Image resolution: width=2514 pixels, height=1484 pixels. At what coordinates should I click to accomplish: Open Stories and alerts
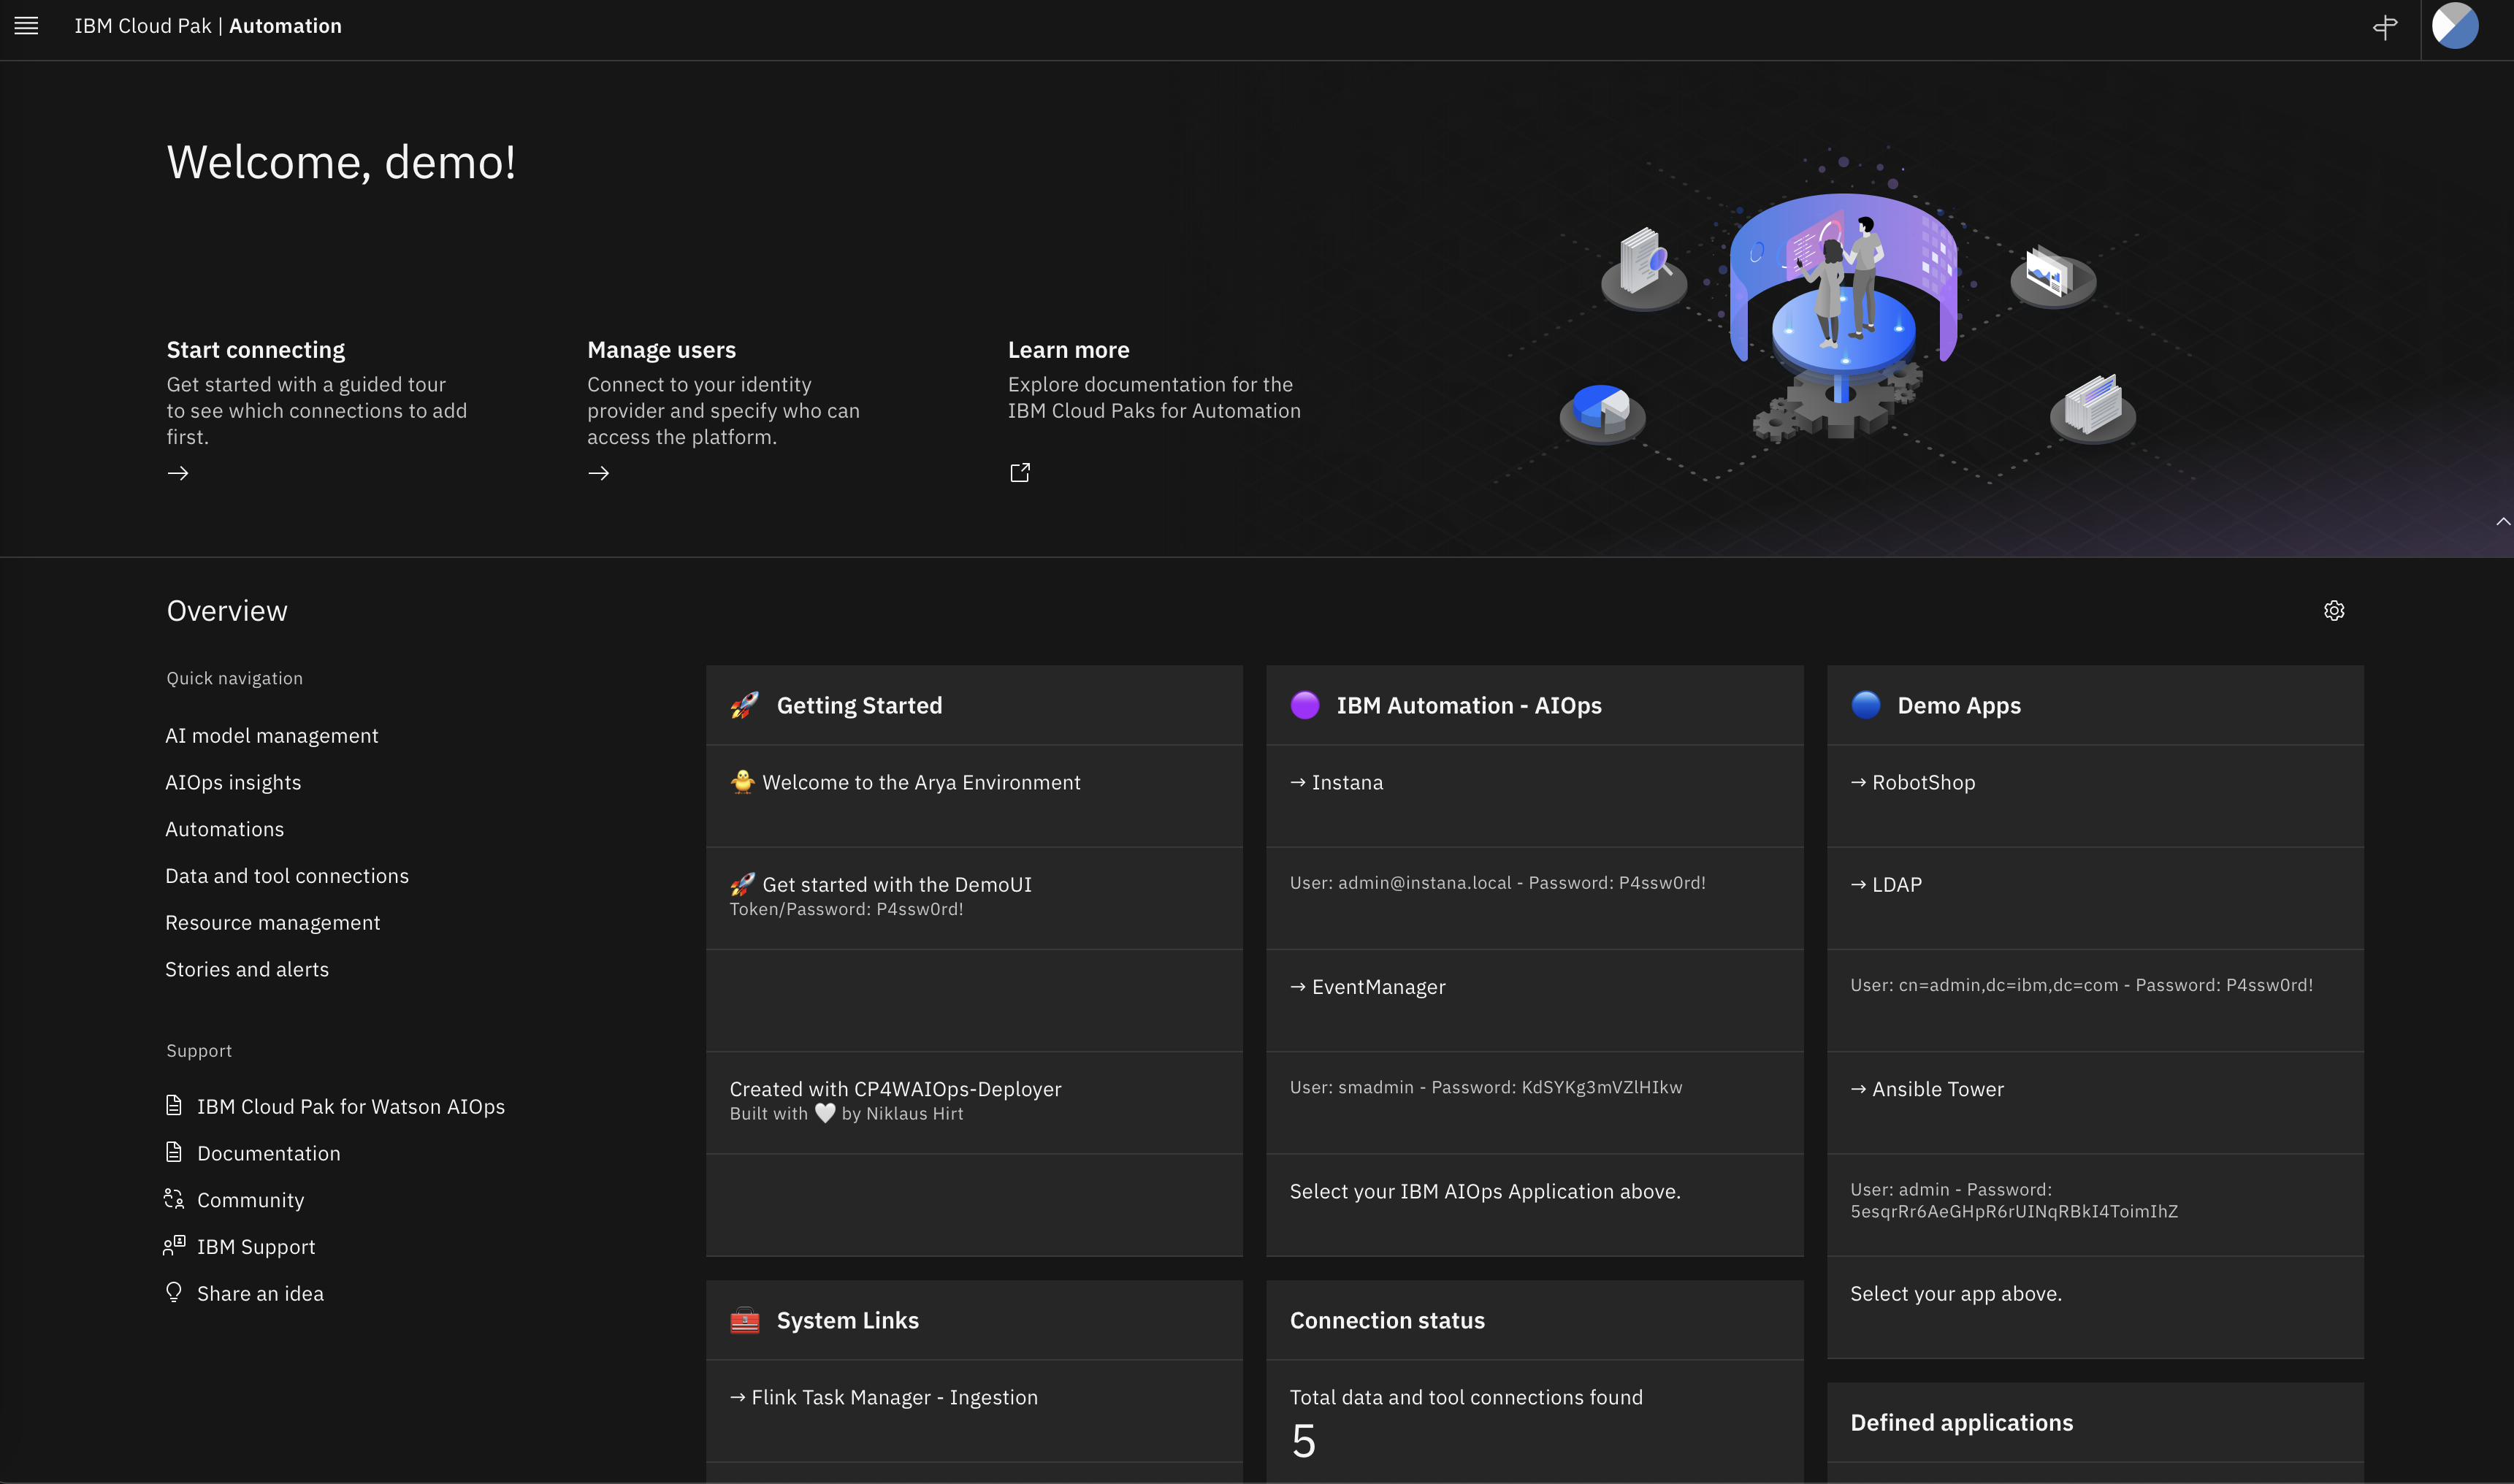coord(247,970)
